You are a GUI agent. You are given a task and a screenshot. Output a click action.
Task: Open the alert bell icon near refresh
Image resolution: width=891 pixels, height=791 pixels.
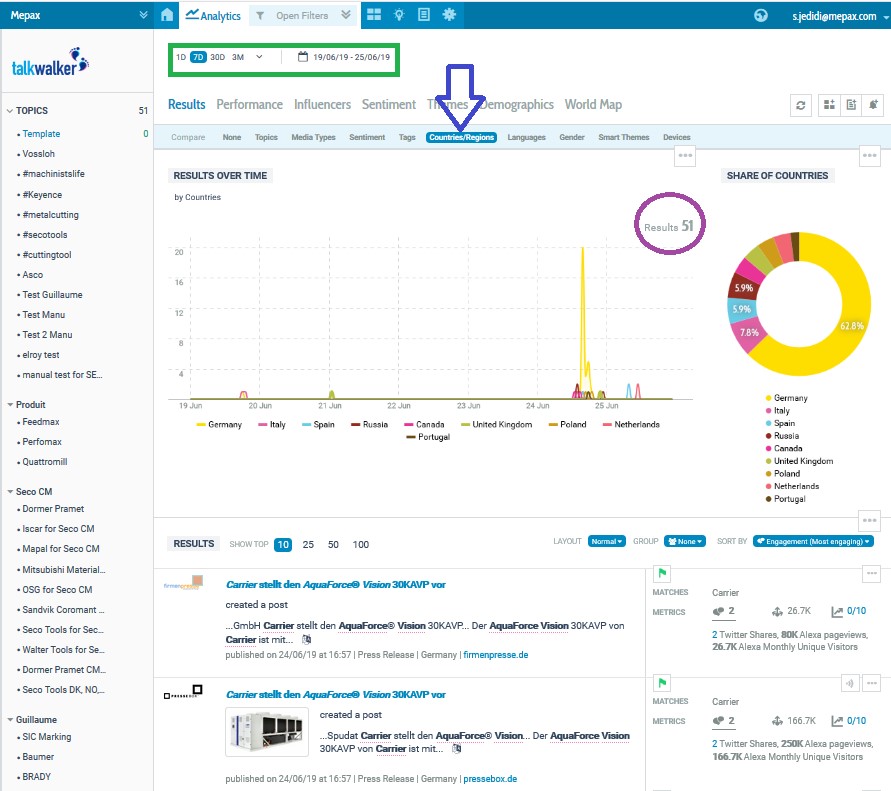coord(875,105)
